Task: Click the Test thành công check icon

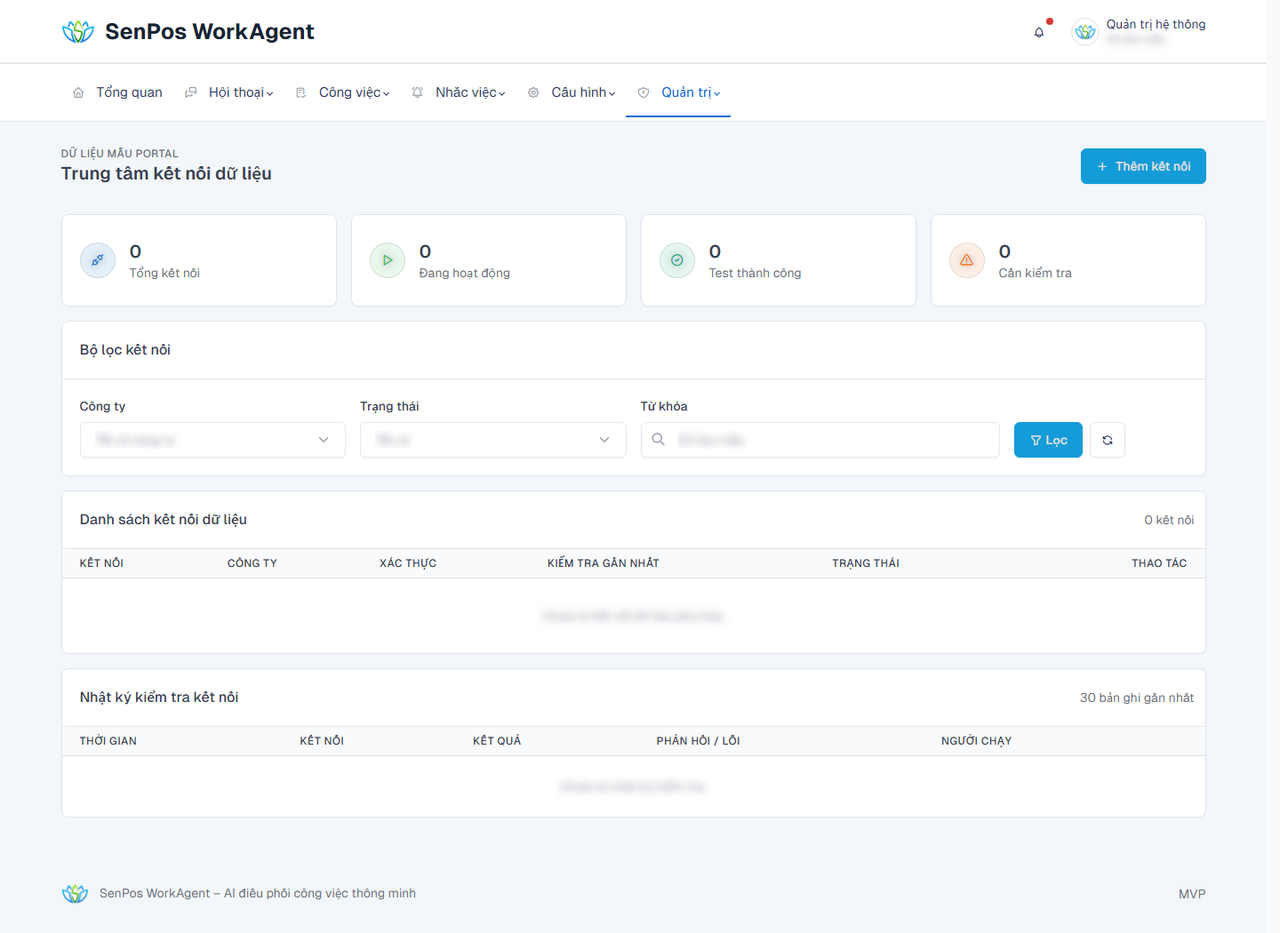Action: pyautogui.click(x=677, y=260)
